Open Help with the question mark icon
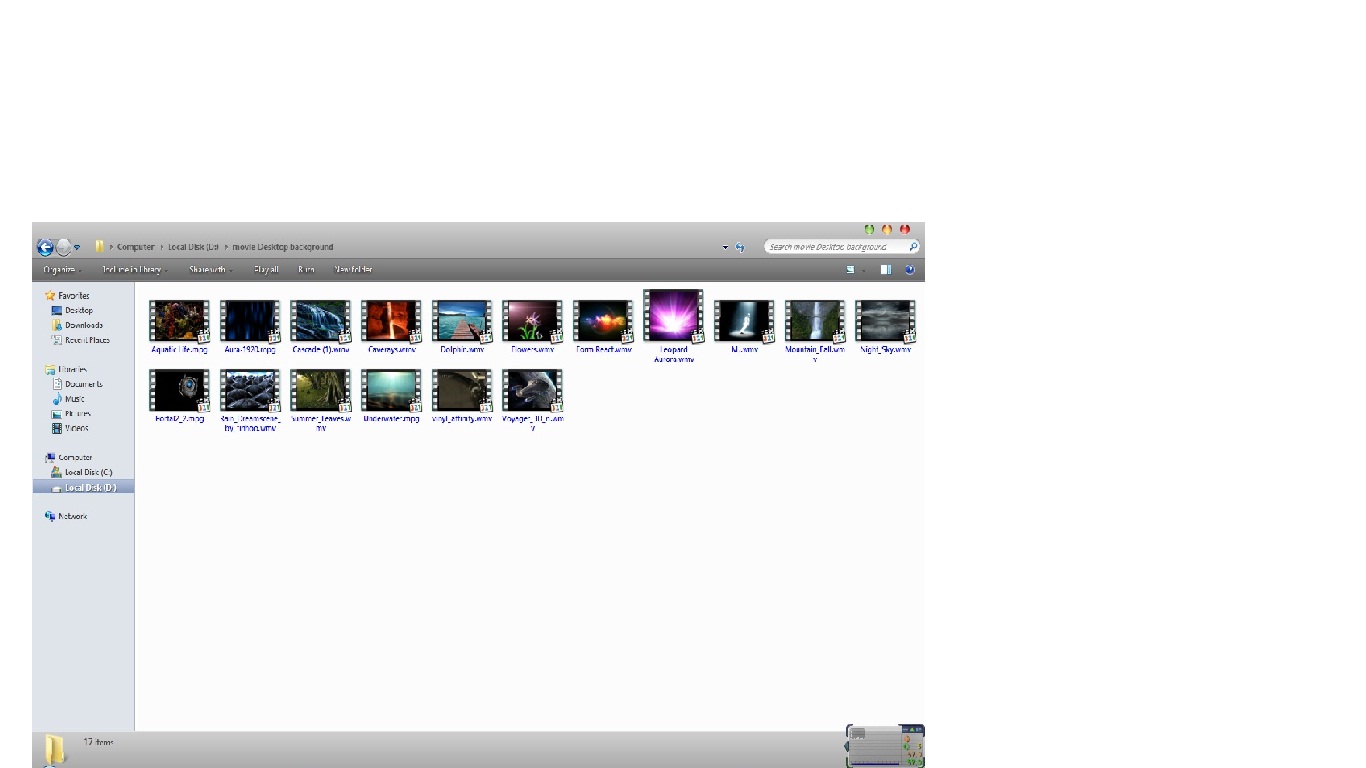 (910, 270)
